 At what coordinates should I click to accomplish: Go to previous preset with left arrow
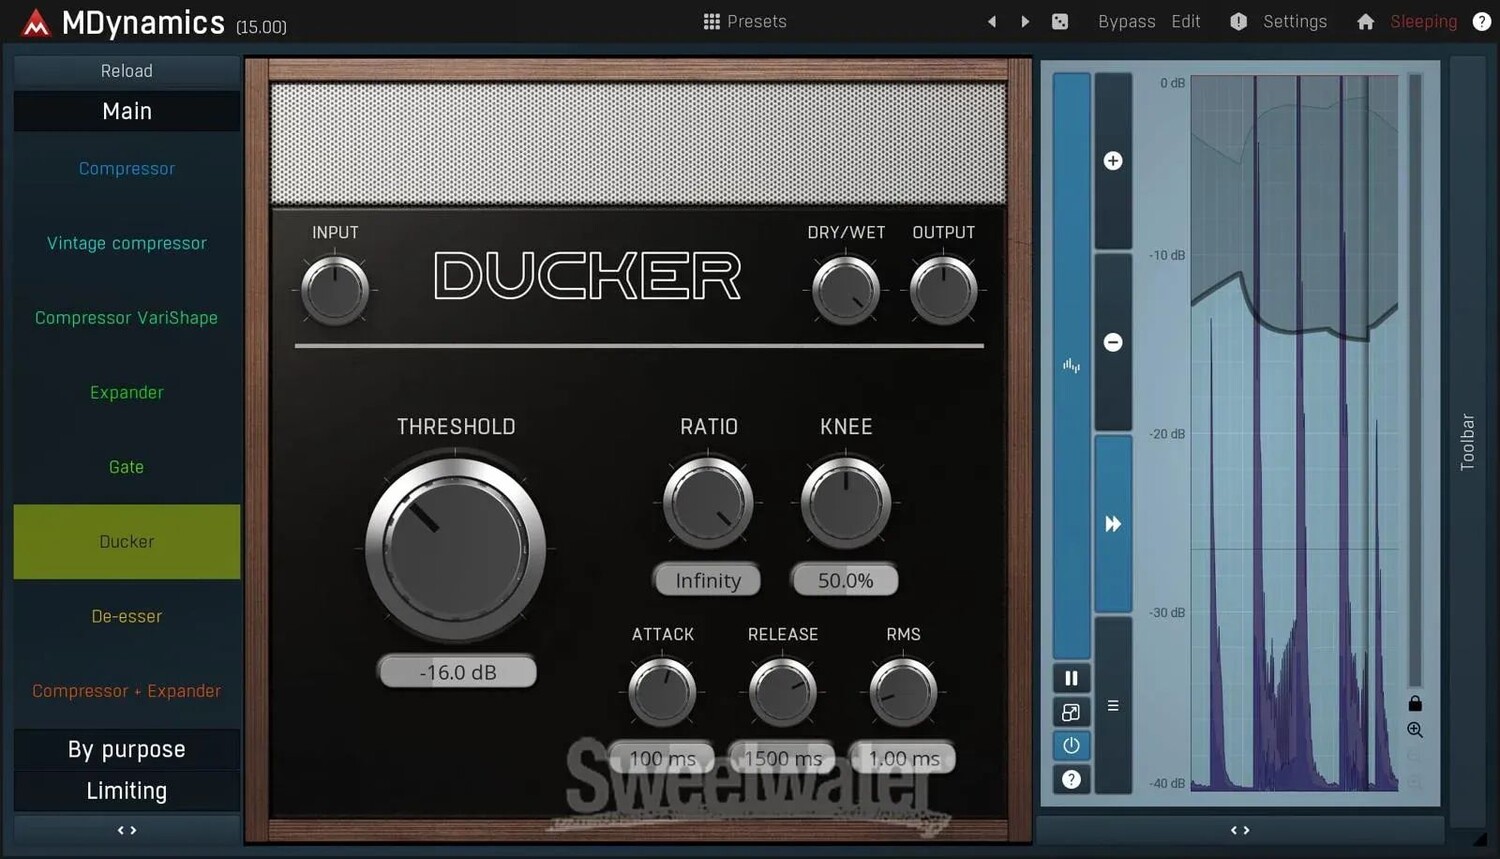pyautogui.click(x=992, y=21)
